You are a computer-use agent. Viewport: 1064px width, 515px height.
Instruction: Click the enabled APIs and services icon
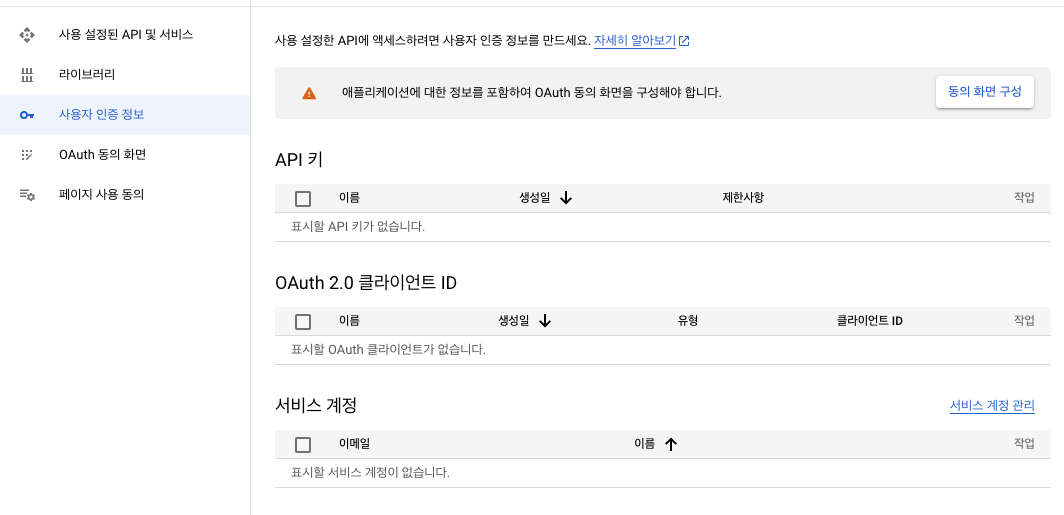click(26, 35)
